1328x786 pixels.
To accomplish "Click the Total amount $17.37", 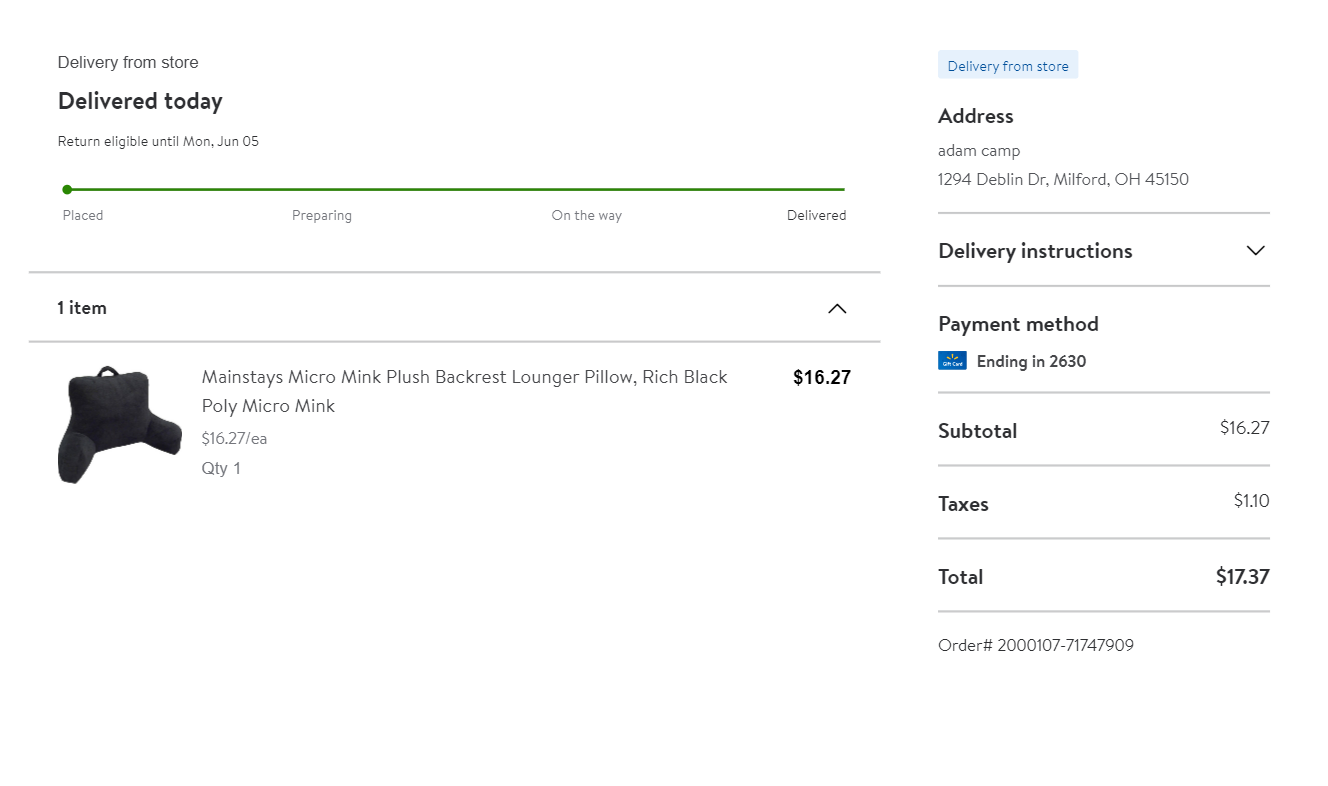I will point(1242,576).
